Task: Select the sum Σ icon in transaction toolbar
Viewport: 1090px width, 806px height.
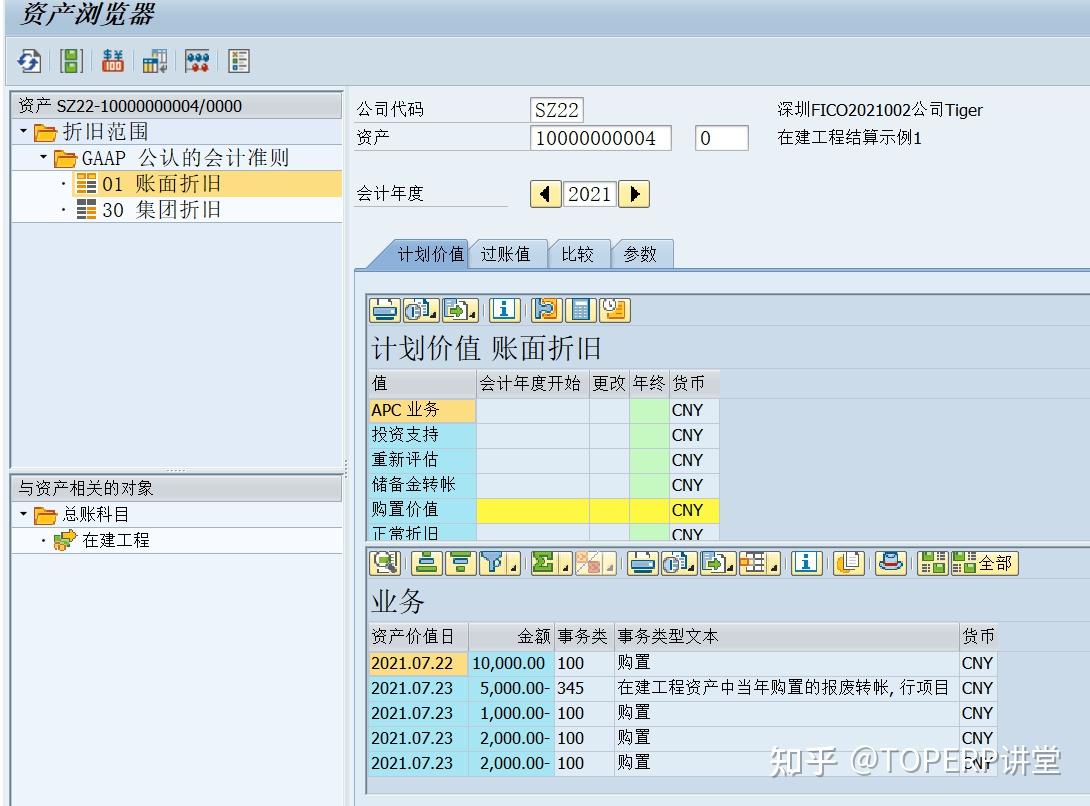Action: pyautogui.click(x=543, y=563)
